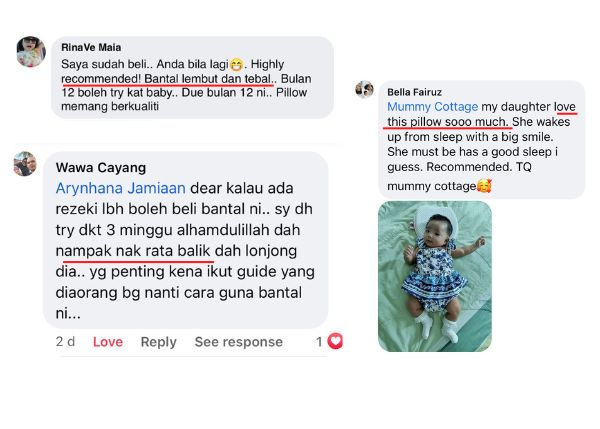
Task: Open Wawa Cayang's profile picture
Action: (x=25, y=164)
